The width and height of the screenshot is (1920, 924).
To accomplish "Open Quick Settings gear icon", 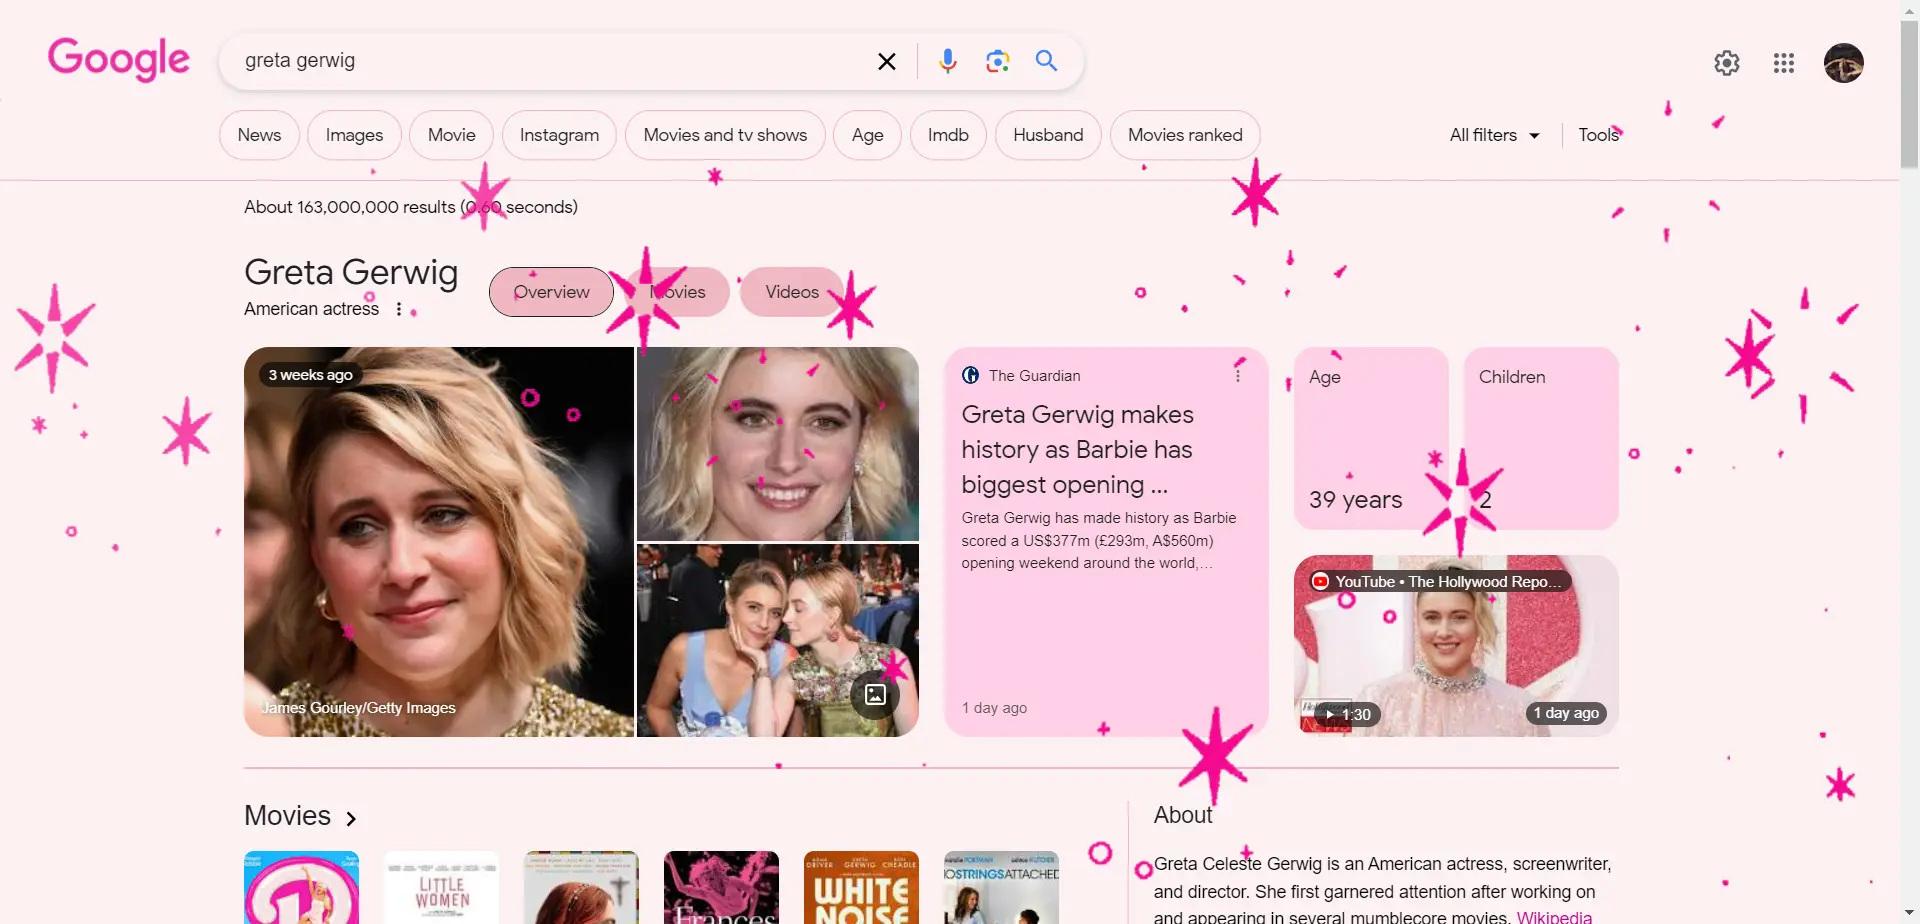I will 1727,63.
